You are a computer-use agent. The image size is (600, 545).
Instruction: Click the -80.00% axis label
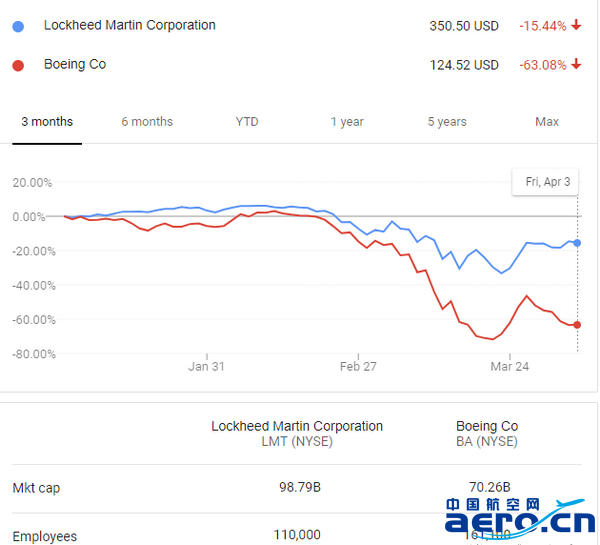pos(34,354)
